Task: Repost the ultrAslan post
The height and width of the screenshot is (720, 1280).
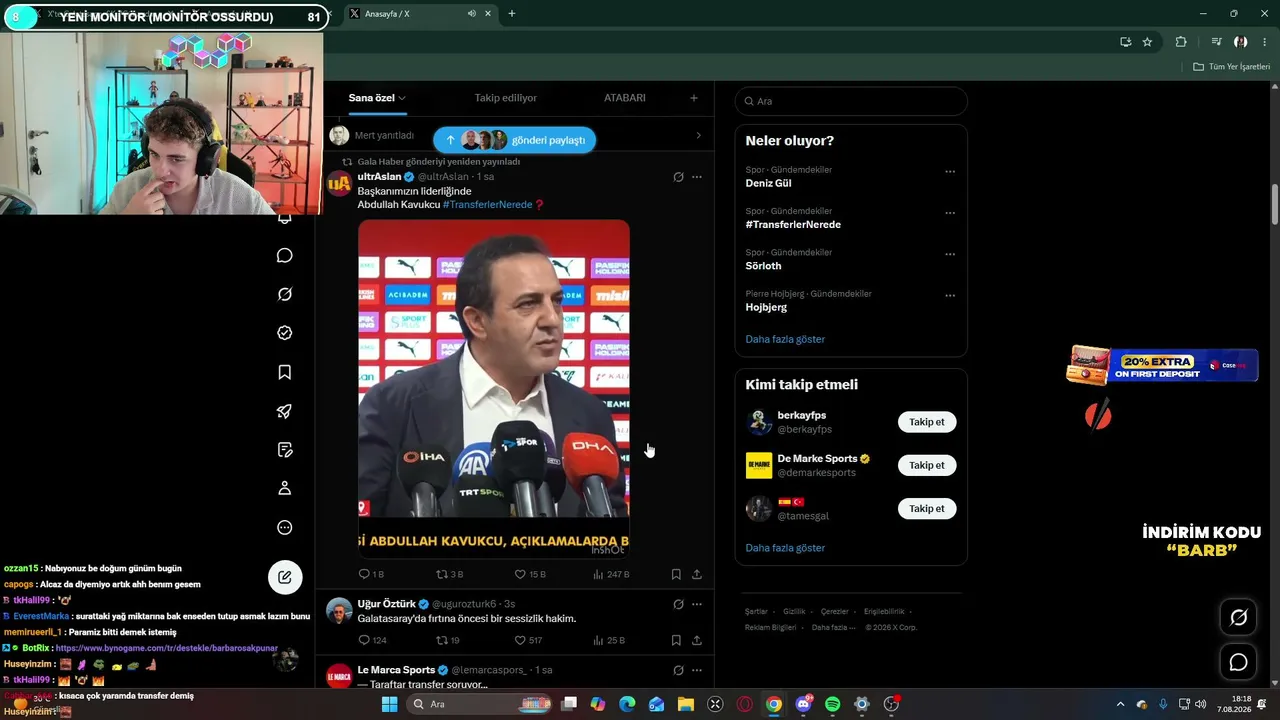Action: point(450,575)
